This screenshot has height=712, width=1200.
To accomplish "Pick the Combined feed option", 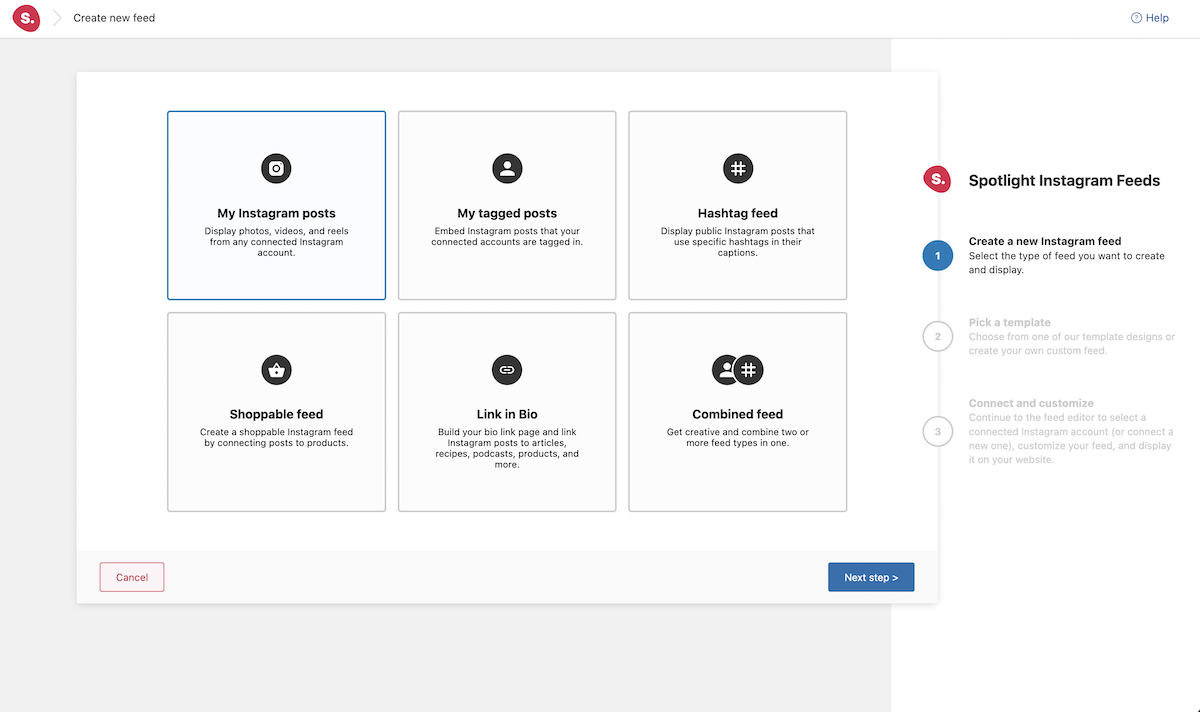I will pos(738,412).
